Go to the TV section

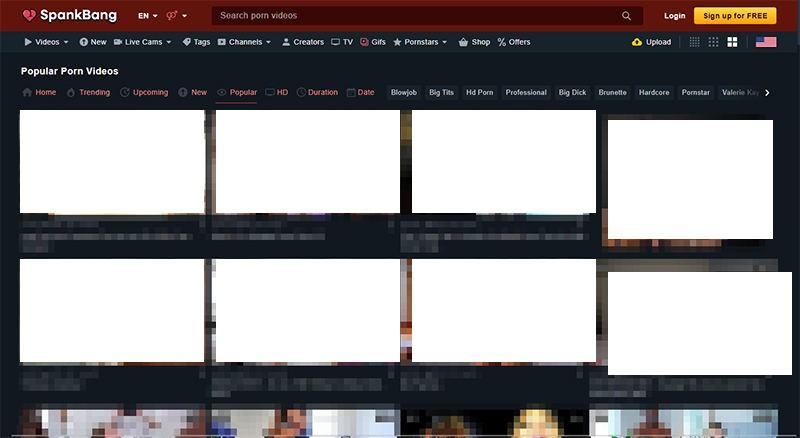(x=341, y=42)
